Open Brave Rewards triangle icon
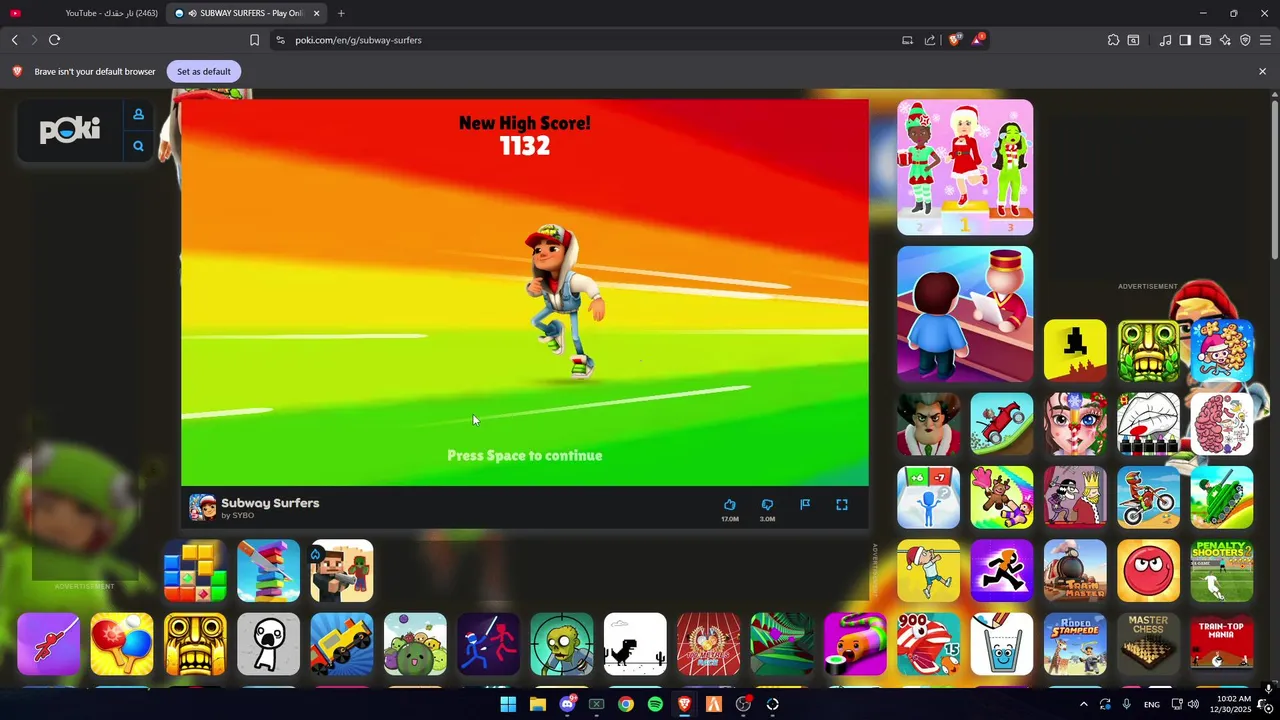The width and height of the screenshot is (1280, 720). [x=977, y=40]
